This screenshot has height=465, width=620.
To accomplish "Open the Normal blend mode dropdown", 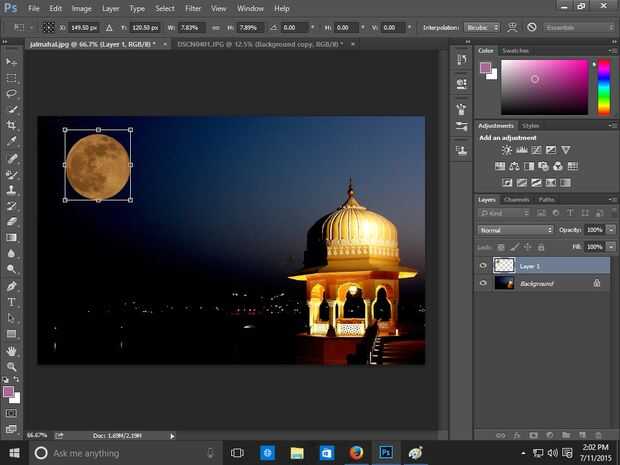I will point(515,229).
